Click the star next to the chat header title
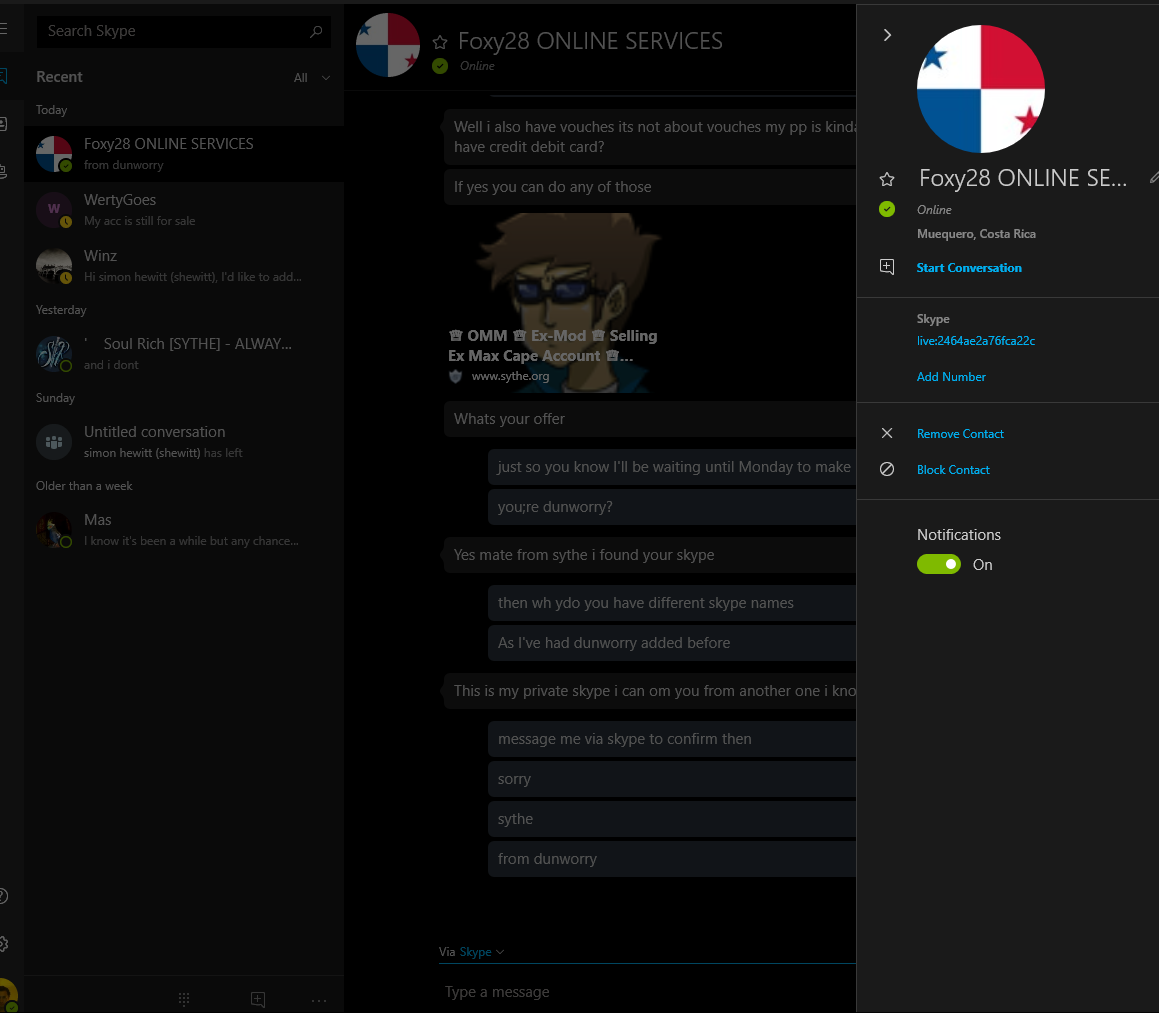Screen dimensions: 1159x1013 [440, 42]
